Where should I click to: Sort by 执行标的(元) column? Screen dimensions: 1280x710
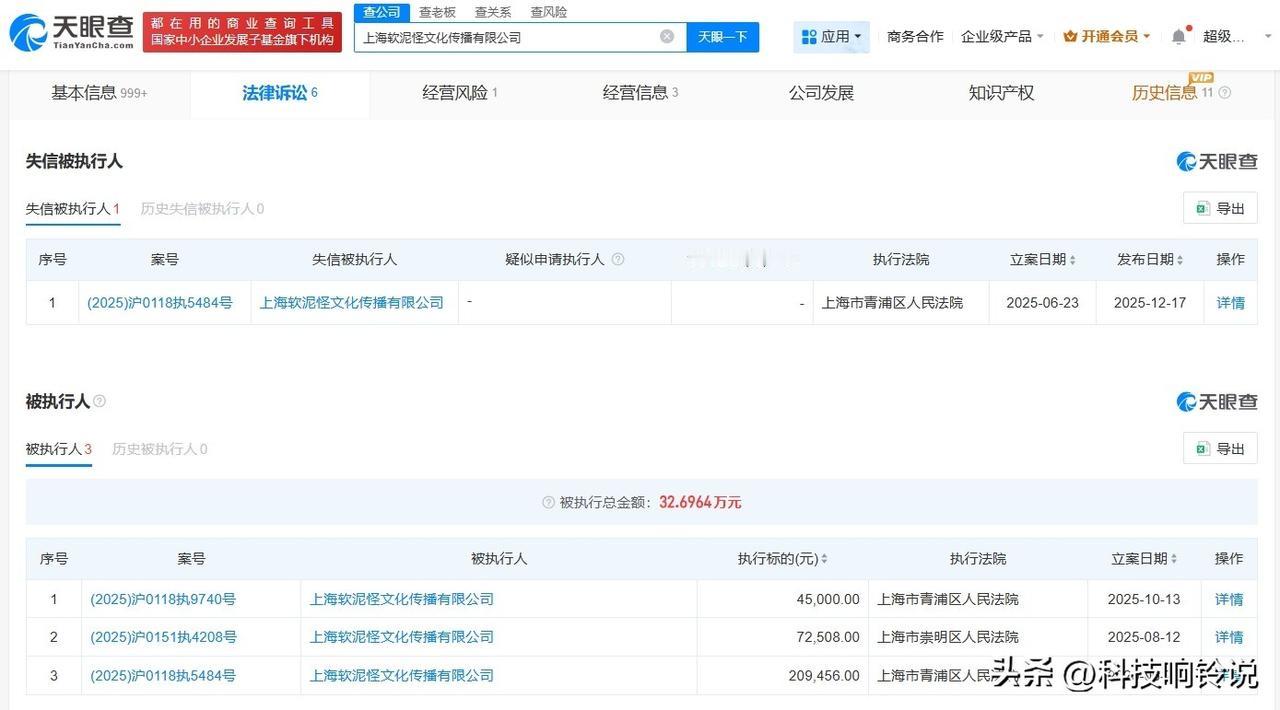pos(824,559)
